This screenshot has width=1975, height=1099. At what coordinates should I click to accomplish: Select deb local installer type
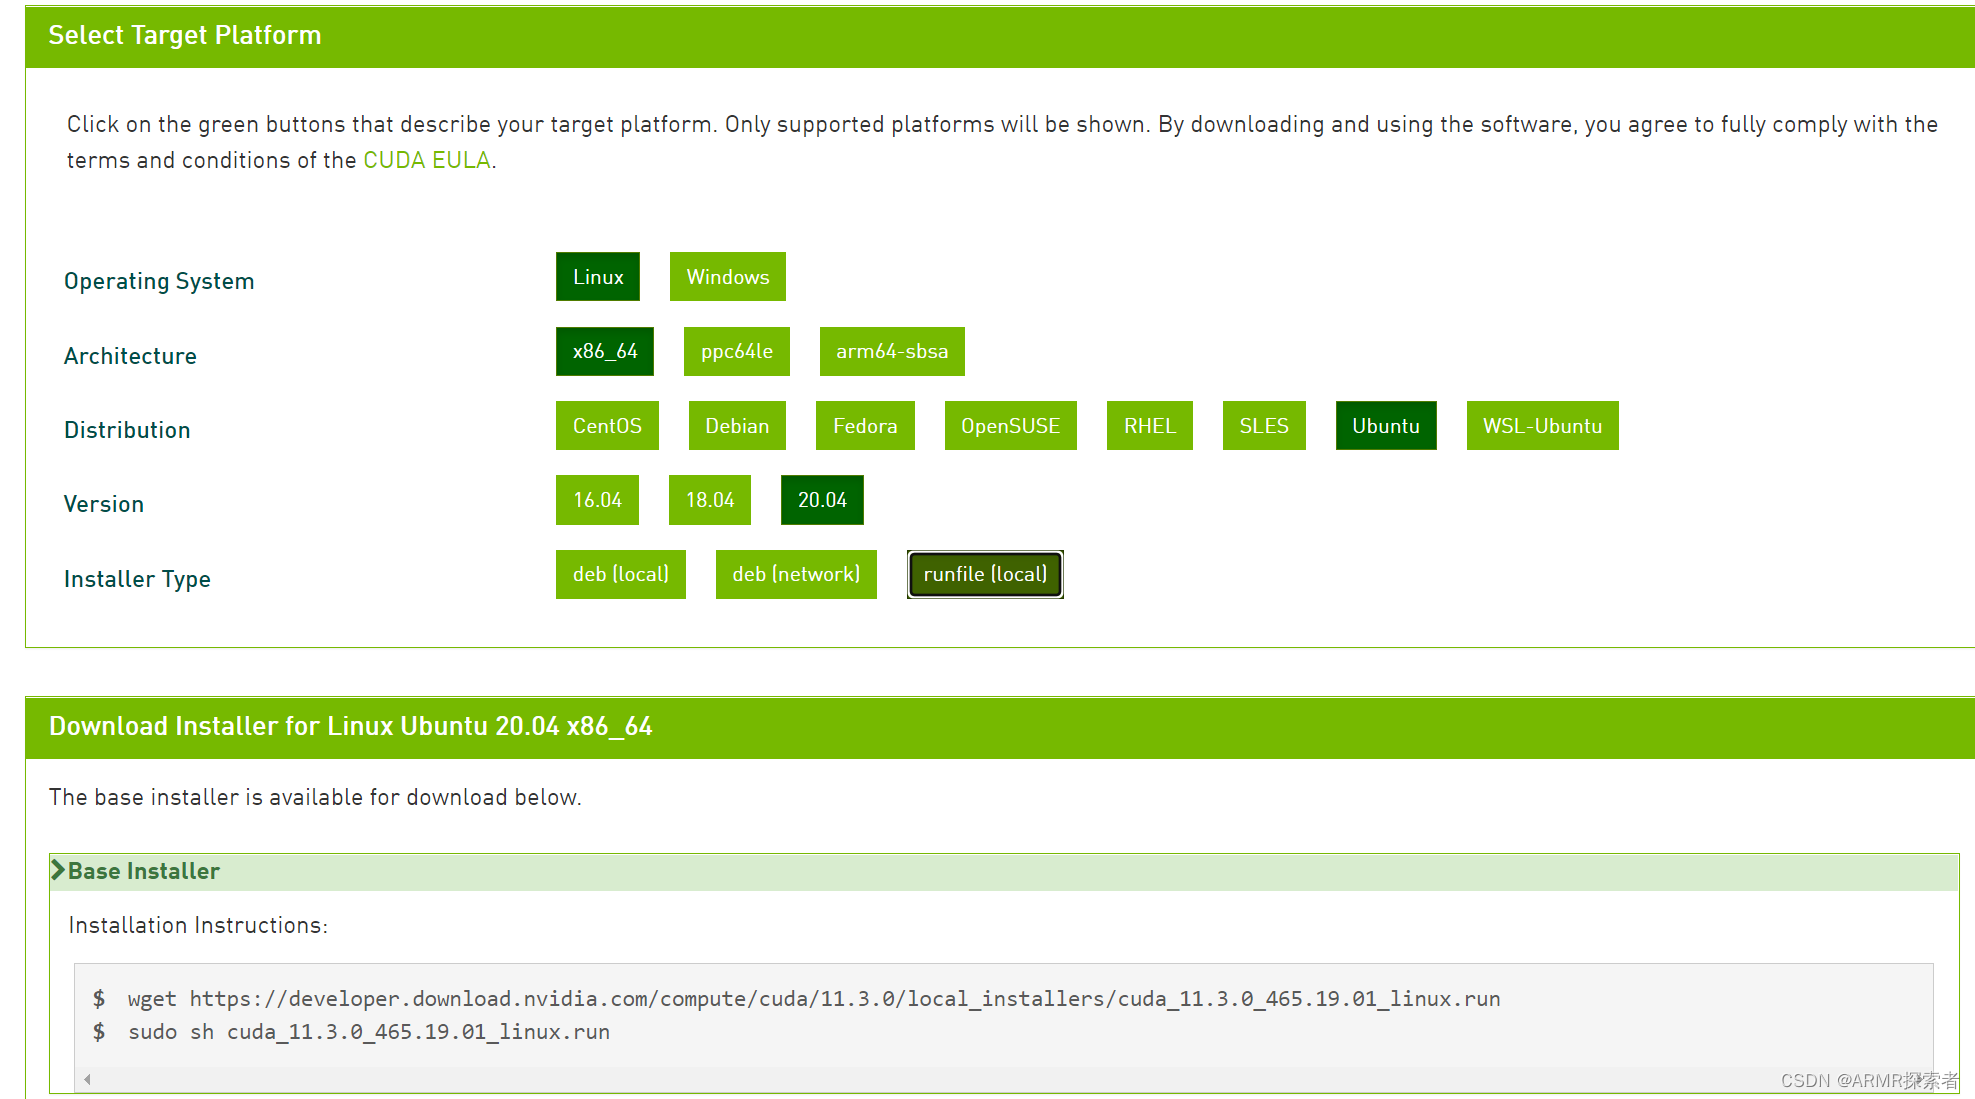(622, 574)
